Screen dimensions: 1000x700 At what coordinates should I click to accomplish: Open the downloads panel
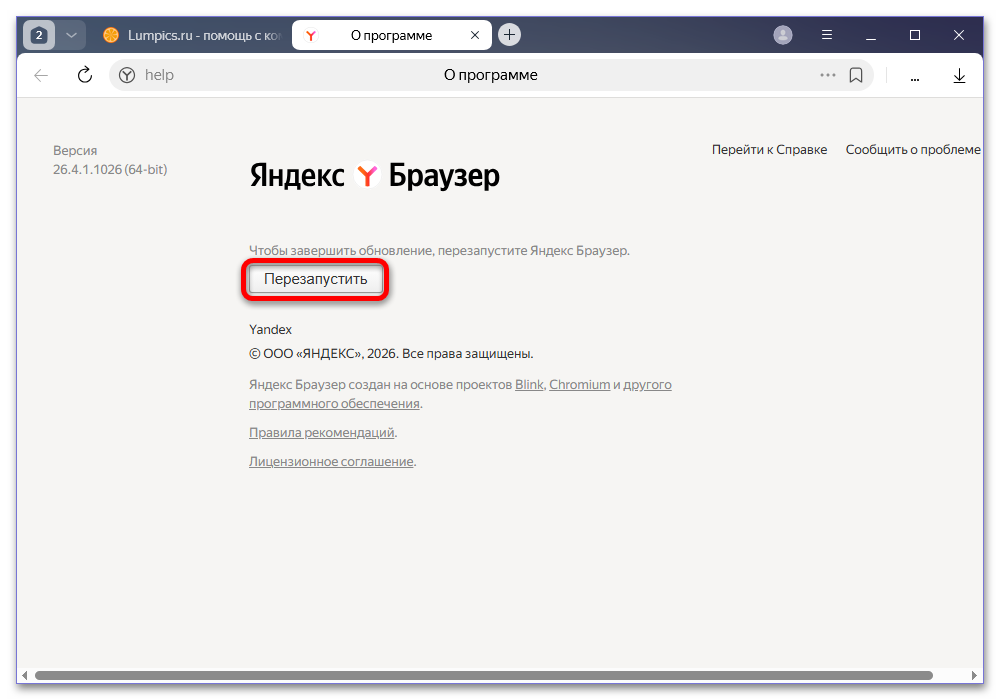(x=959, y=76)
